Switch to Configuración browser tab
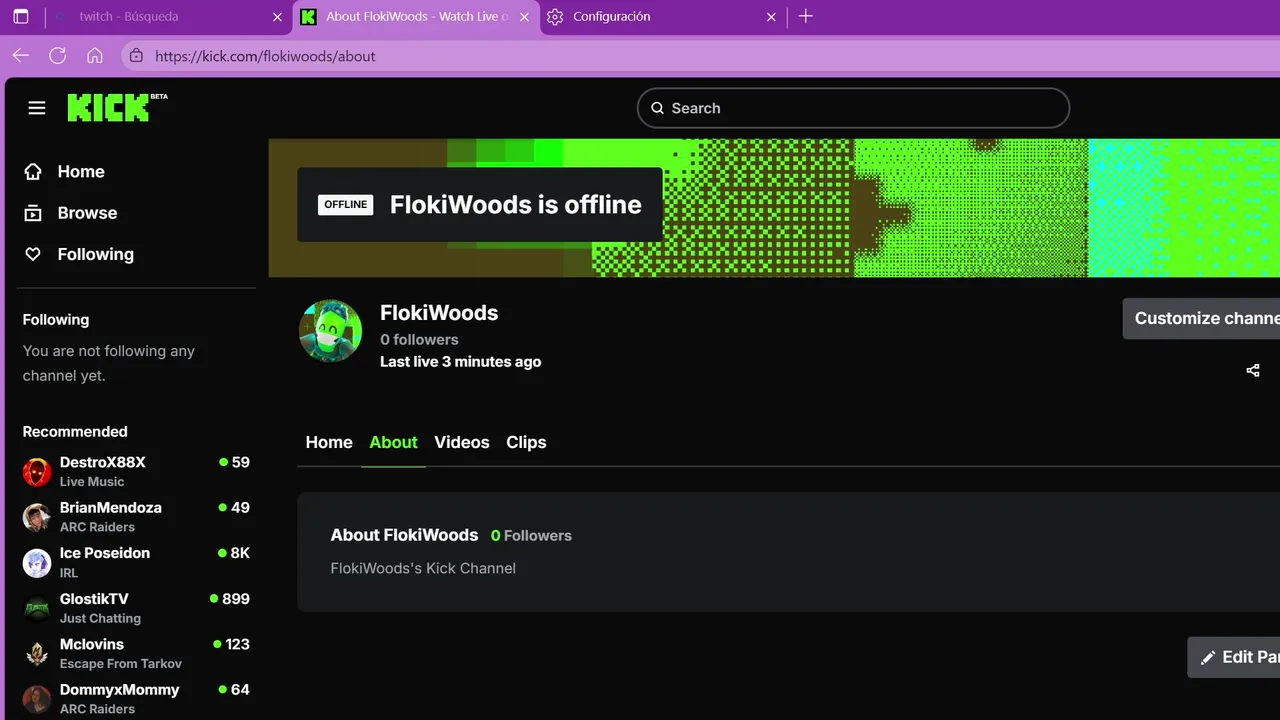The height and width of the screenshot is (720, 1280). pyautogui.click(x=664, y=17)
